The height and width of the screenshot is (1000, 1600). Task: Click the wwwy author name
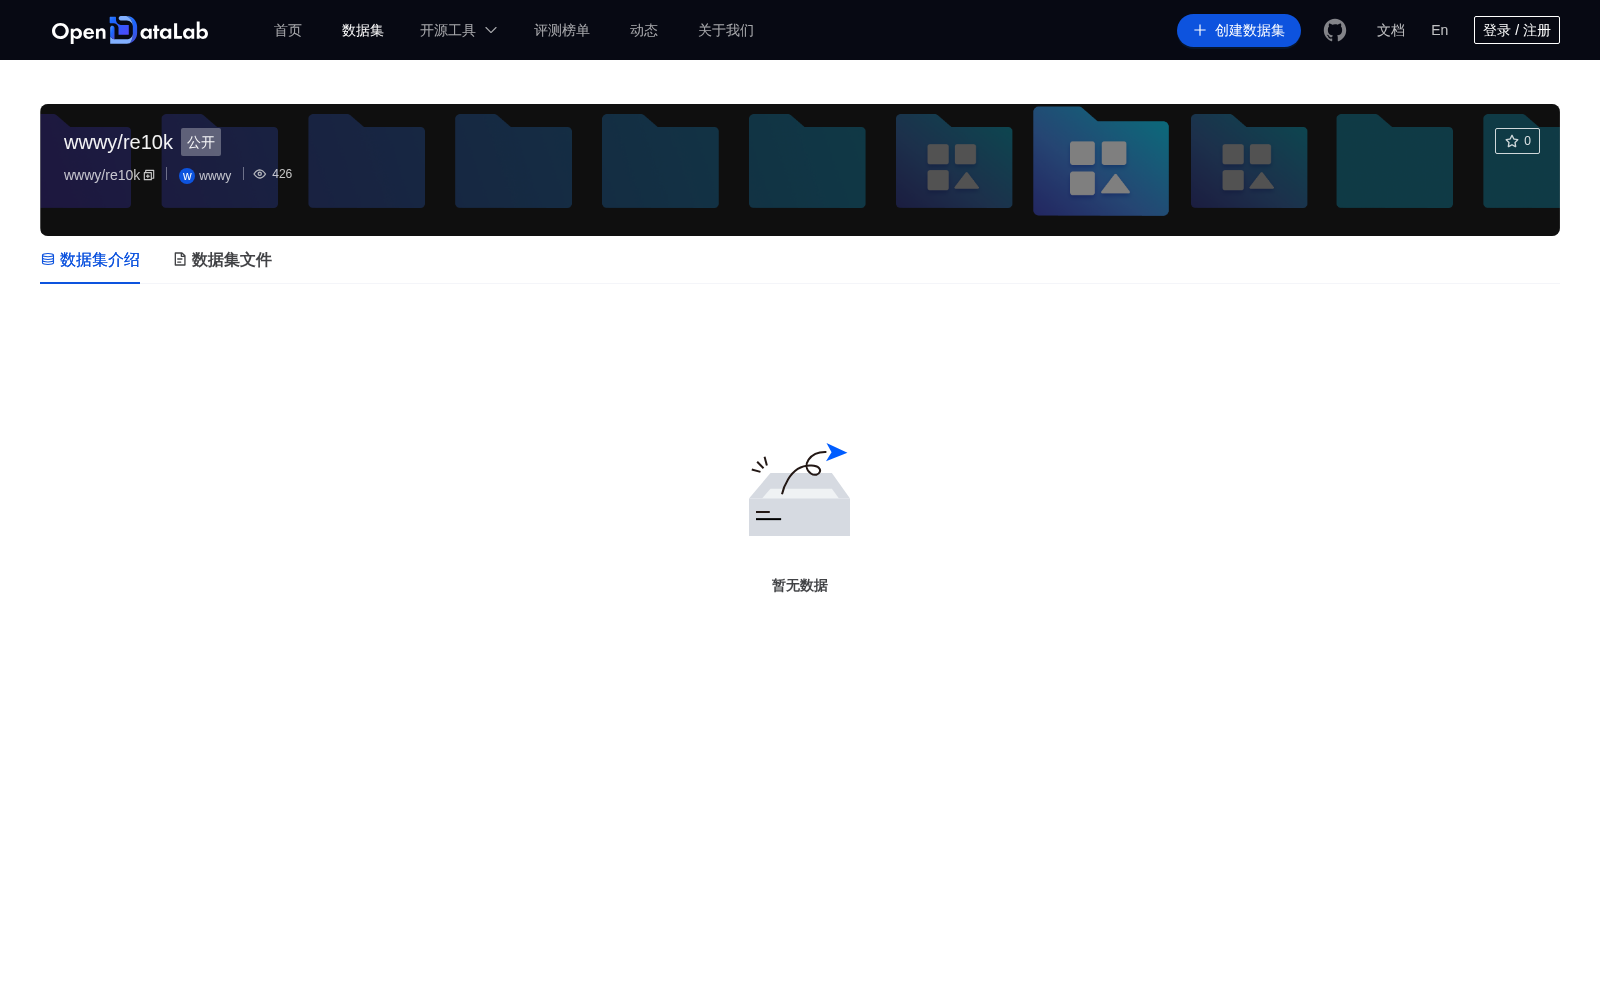[x=215, y=176]
